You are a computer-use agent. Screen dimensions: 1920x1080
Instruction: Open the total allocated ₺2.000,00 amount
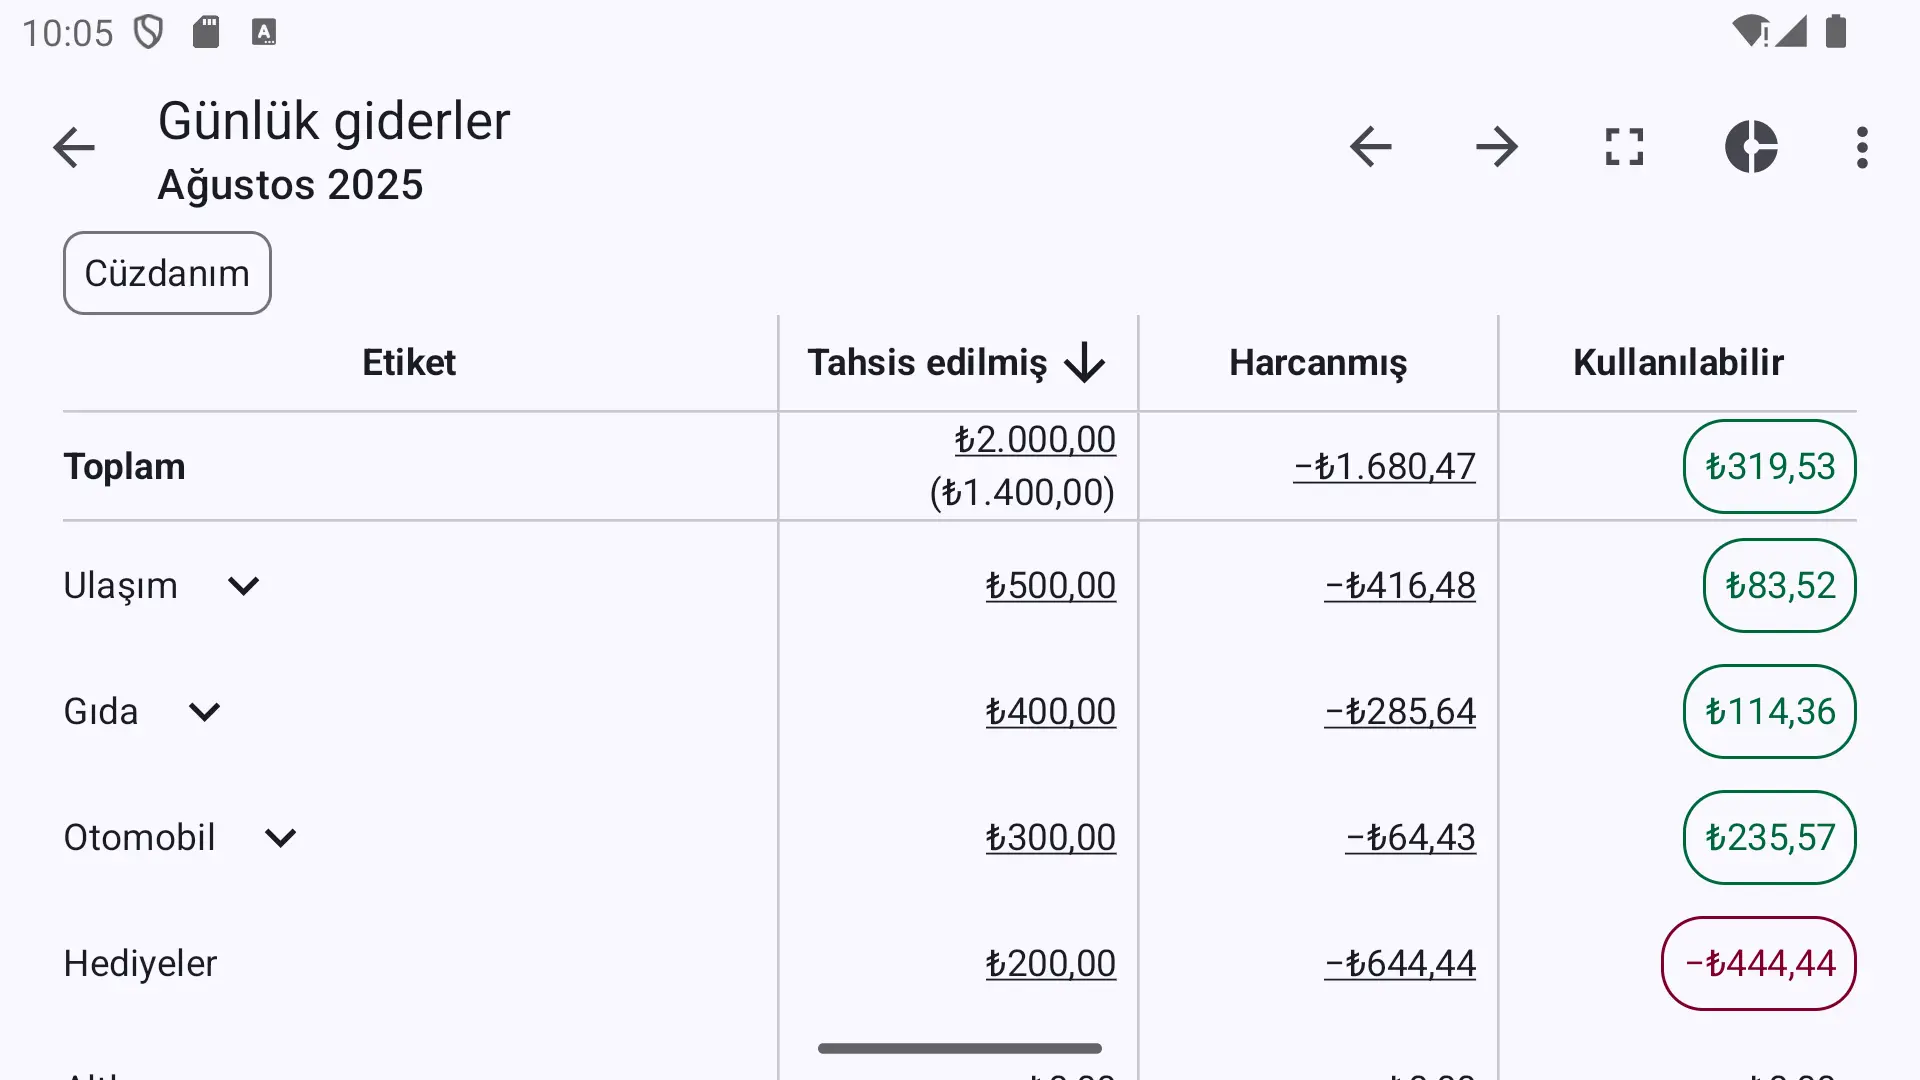pyautogui.click(x=1035, y=440)
